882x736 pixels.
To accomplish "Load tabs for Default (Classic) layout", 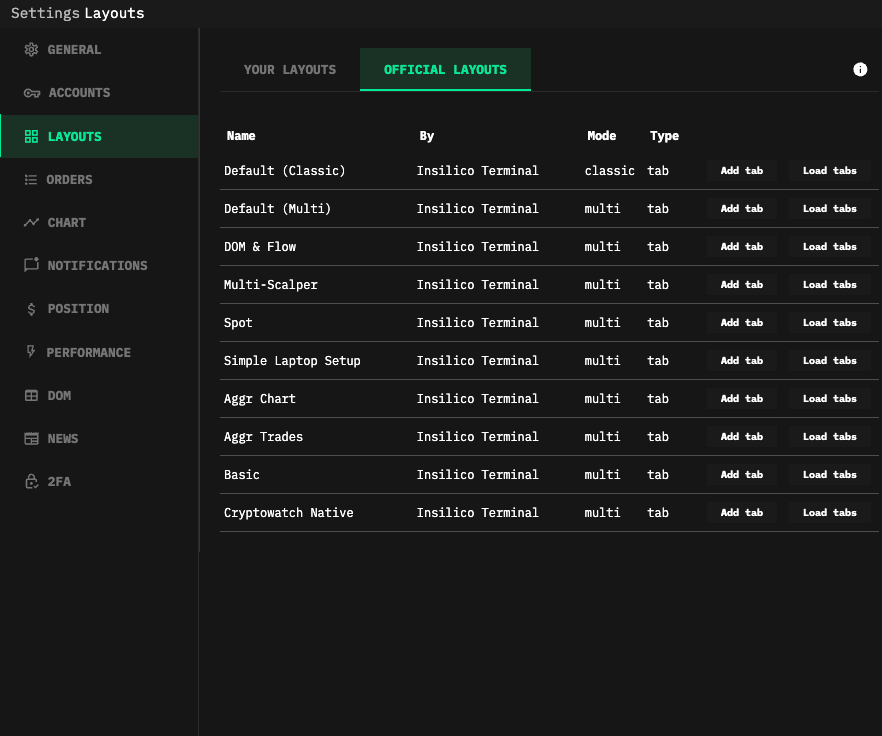I will click(829, 170).
